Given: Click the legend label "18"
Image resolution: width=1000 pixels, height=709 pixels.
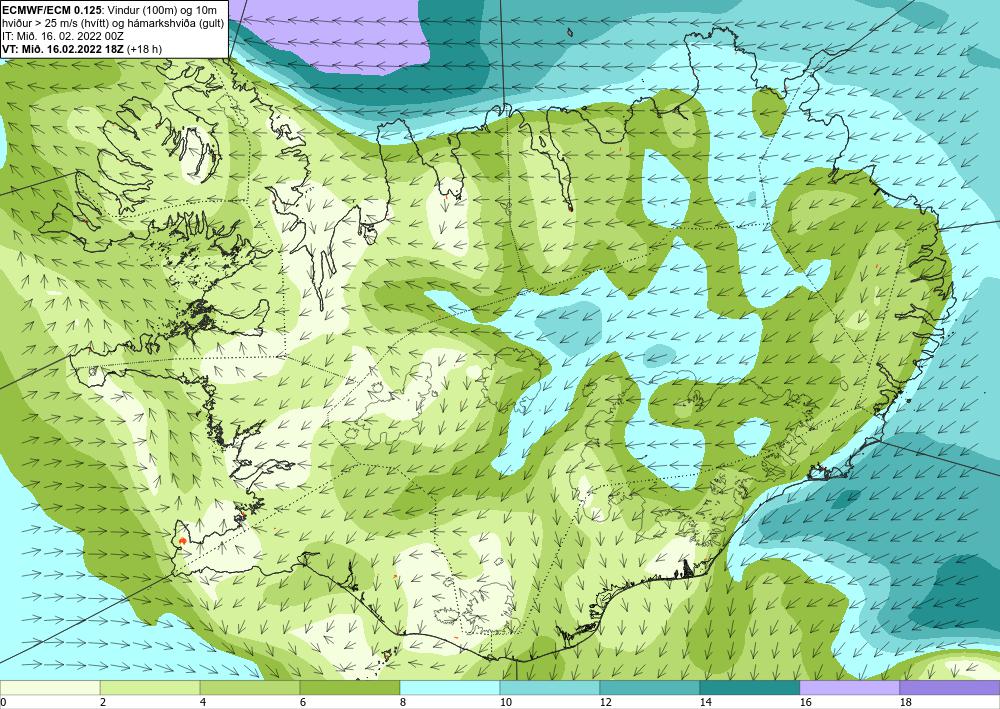Looking at the screenshot, I should click(905, 702).
